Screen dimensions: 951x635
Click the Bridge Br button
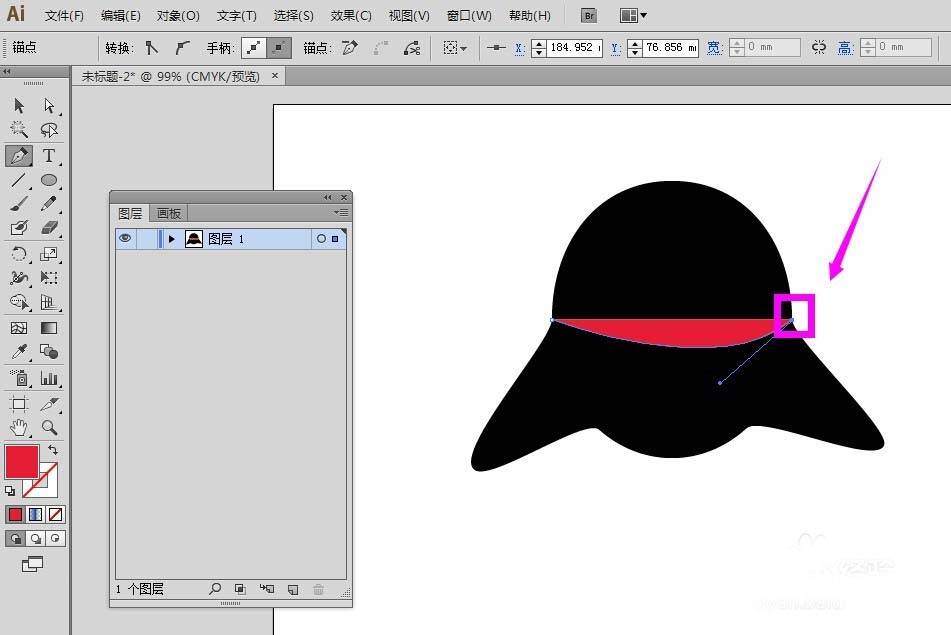click(590, 16)
